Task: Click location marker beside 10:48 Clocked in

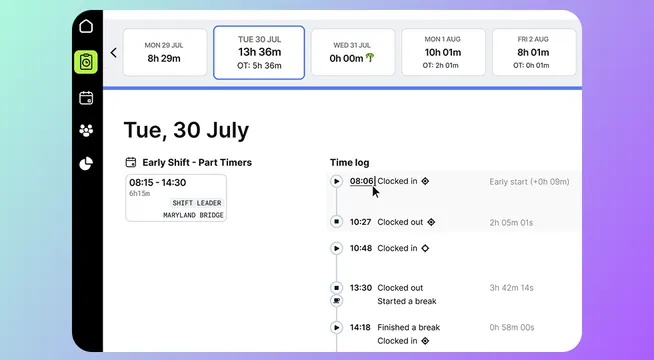Action: point(425,248)
